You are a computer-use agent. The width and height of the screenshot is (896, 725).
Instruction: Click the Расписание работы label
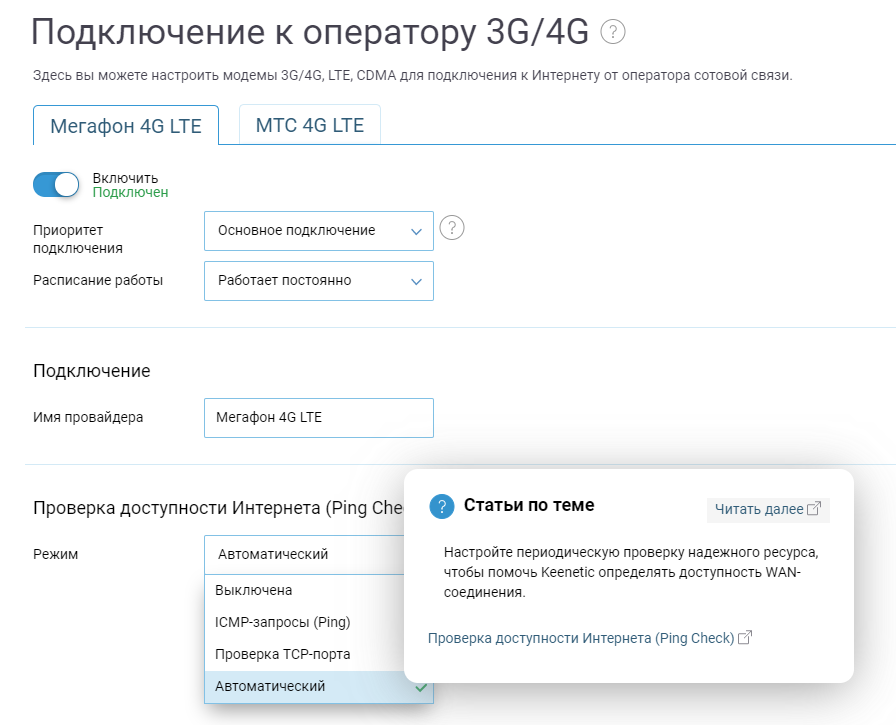98,281
